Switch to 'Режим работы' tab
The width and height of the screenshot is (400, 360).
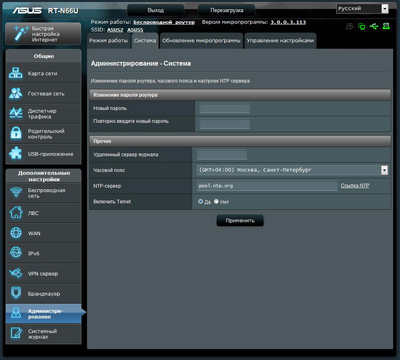(x=109, y=41)
